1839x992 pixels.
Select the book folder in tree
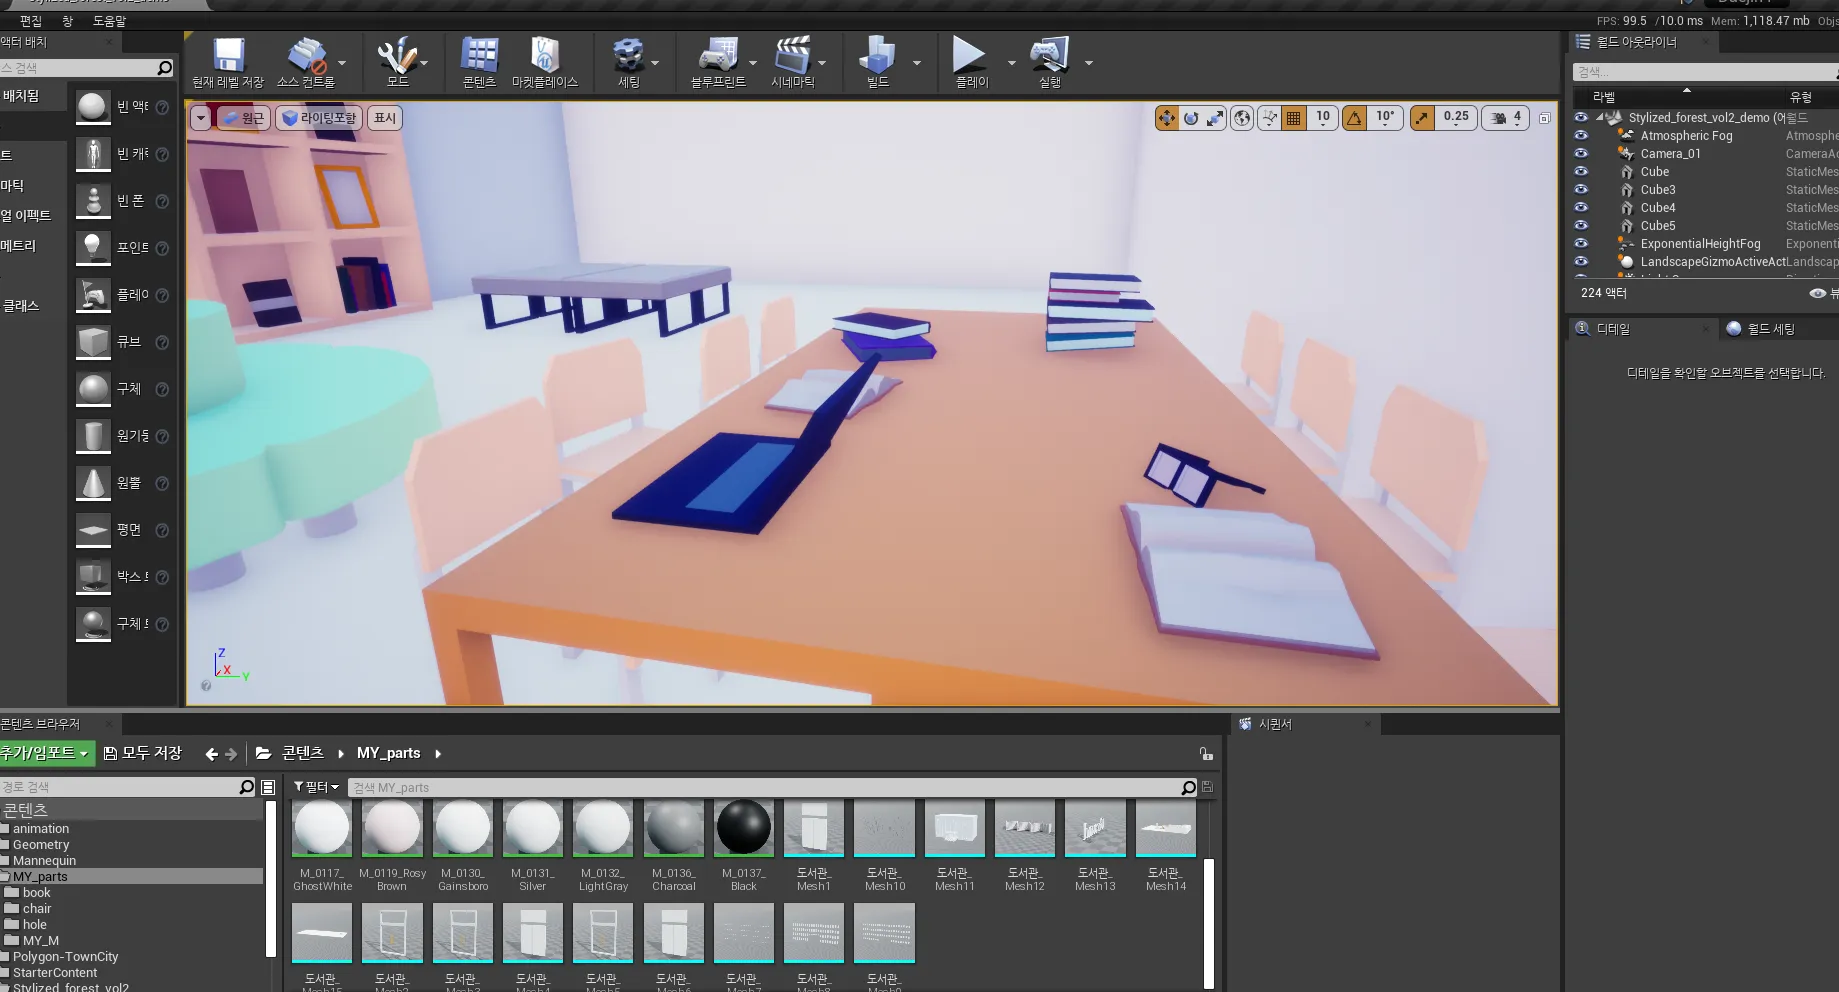pyautogui.click(x=36, y=893)
